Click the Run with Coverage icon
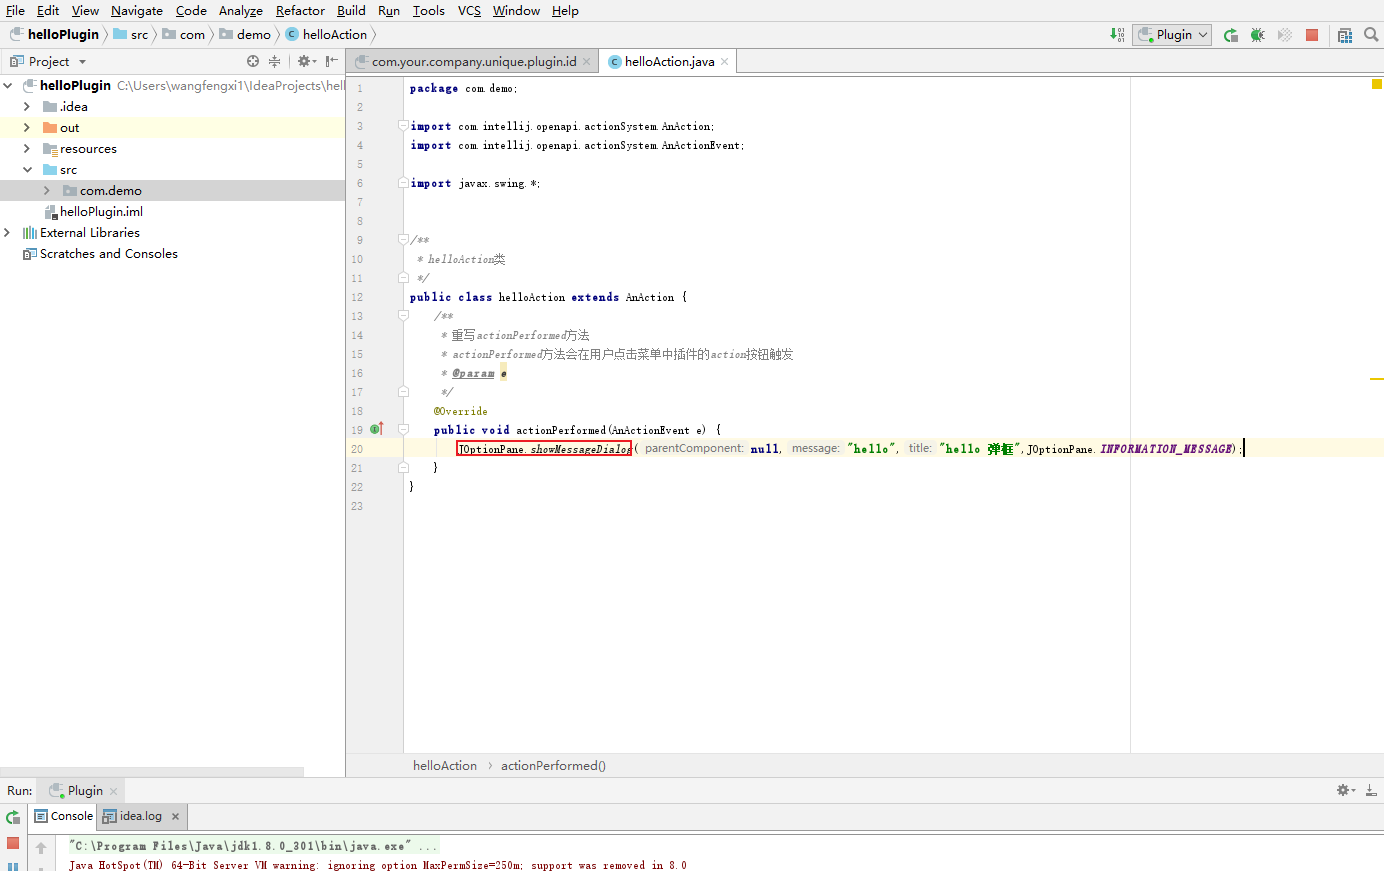The image size is (1384, 871). click(x=1285, y=35)
